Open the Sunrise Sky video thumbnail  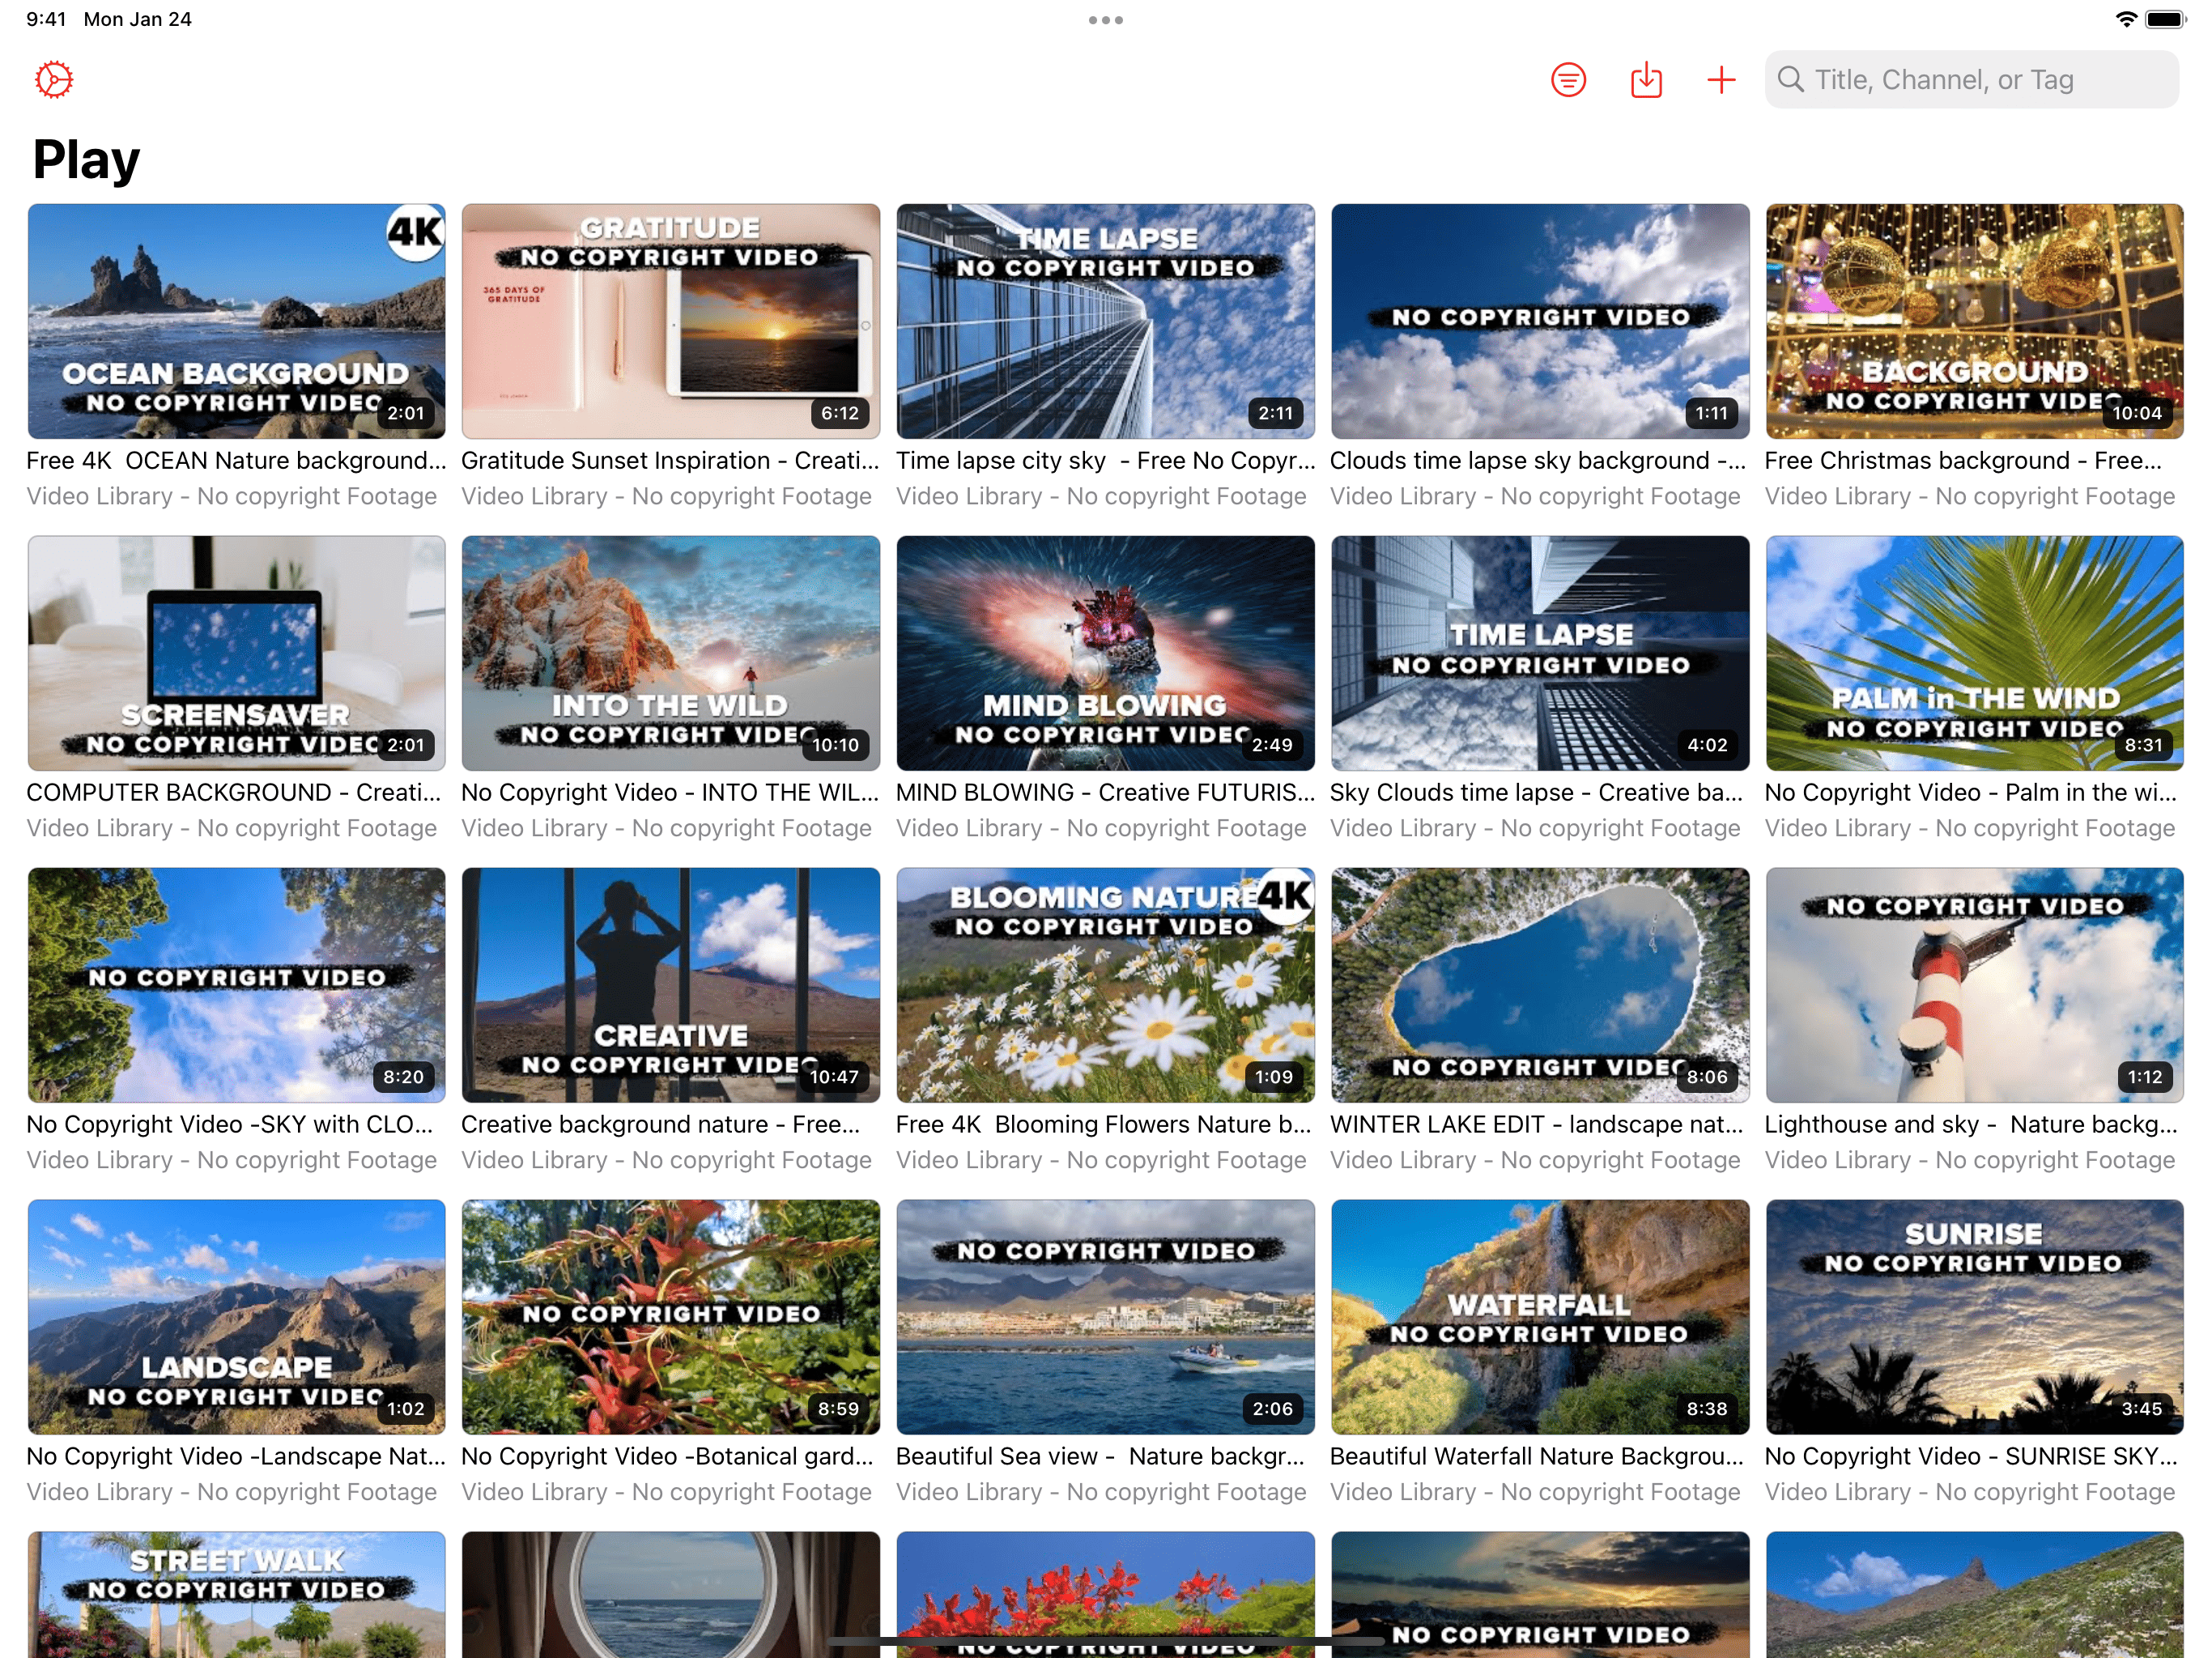pyautogui.click(x=1974, y=1317)
